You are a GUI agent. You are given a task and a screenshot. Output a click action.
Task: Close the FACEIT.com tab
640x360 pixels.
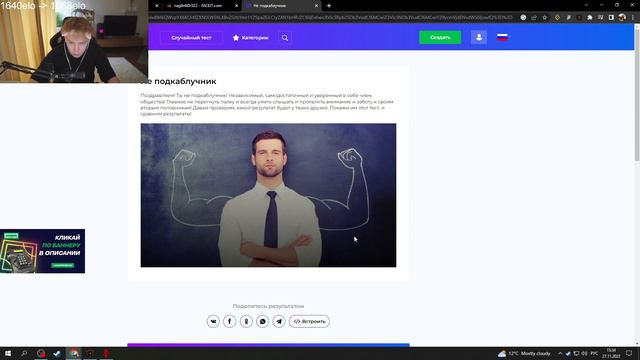(x=236, y=6)
